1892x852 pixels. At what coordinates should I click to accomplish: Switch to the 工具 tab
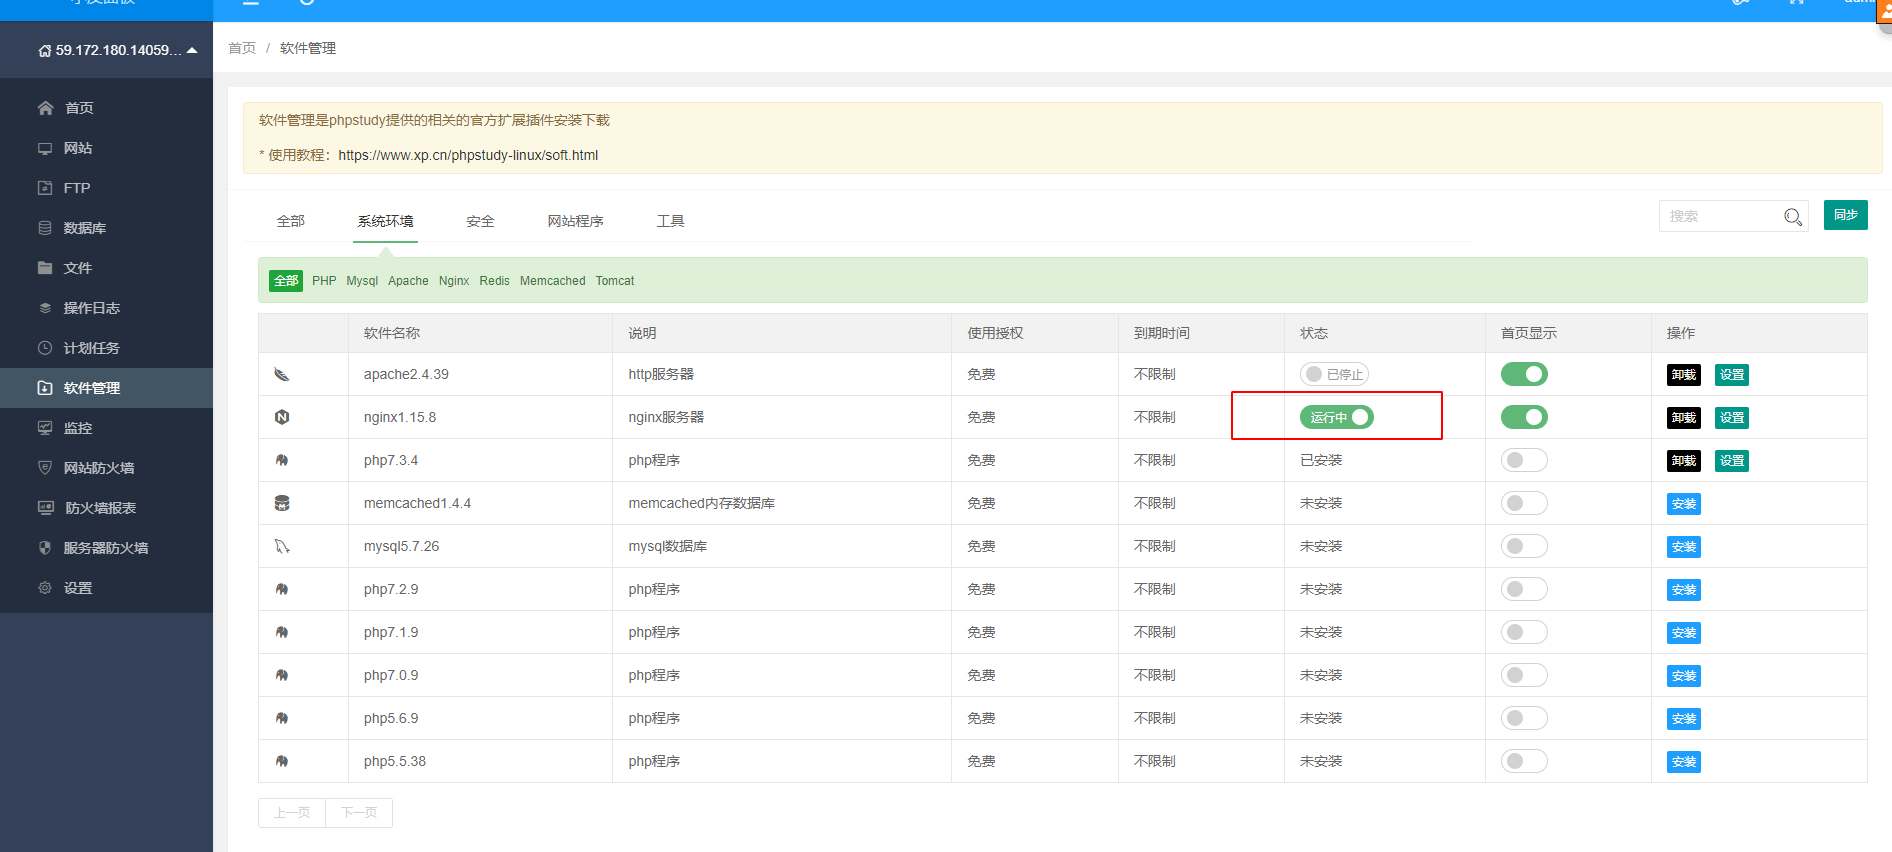[x=670, y=221]
